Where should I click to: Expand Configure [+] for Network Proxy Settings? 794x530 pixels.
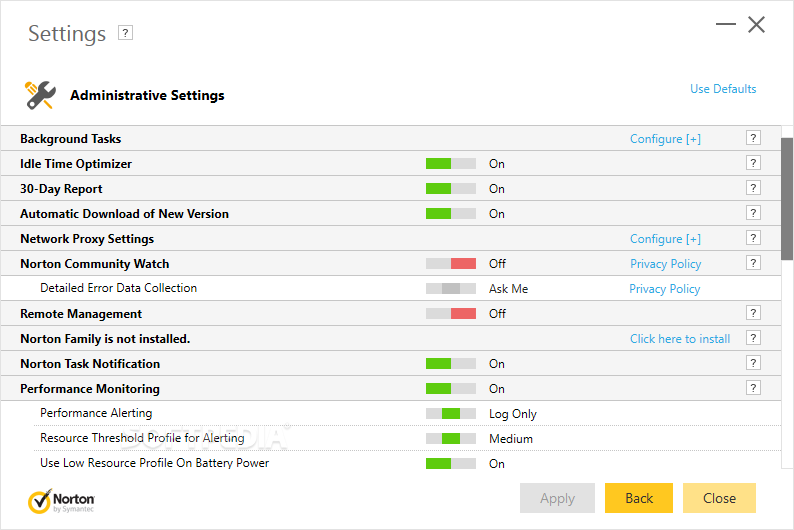(x=665, y=239)
